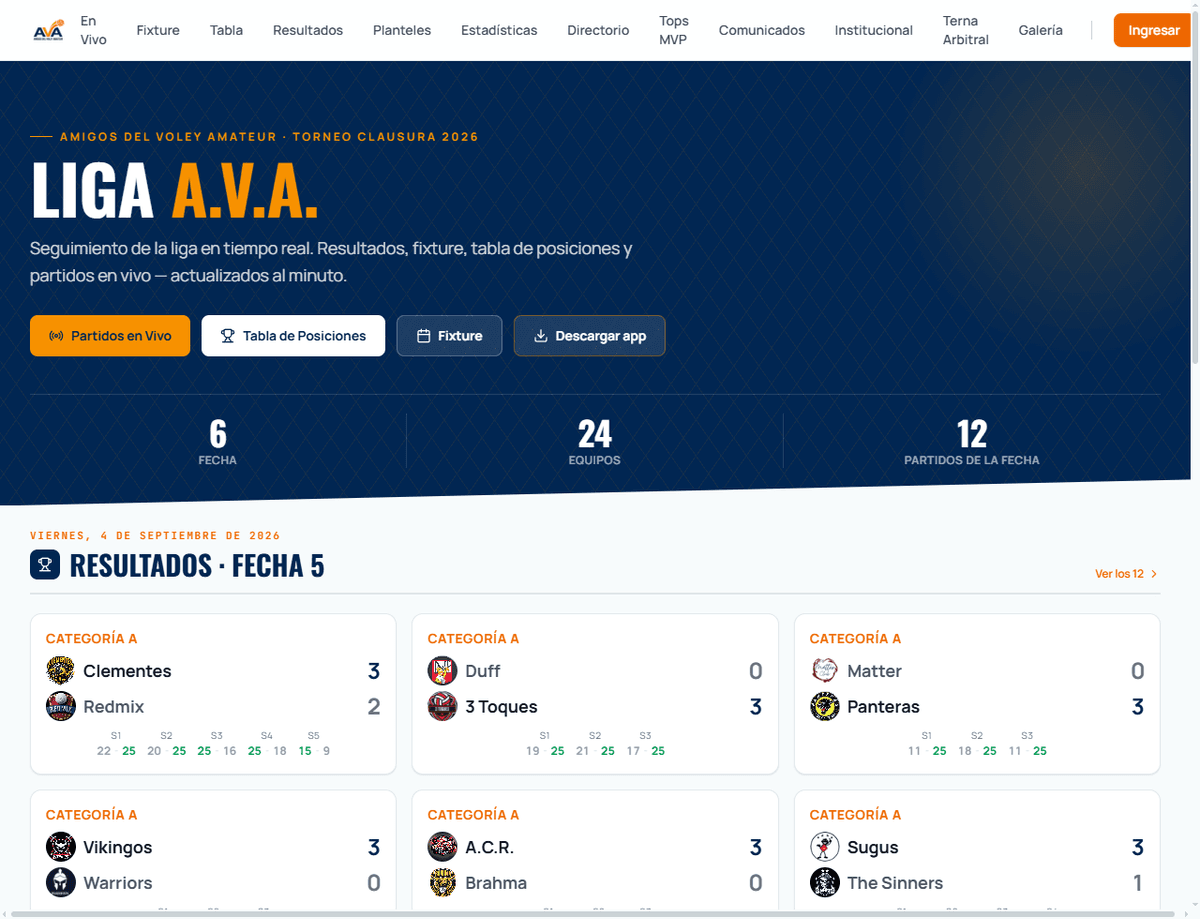This screenshot has height=919, width=1200.
Task: Click the Duff team name
Action: pos(483,671)
